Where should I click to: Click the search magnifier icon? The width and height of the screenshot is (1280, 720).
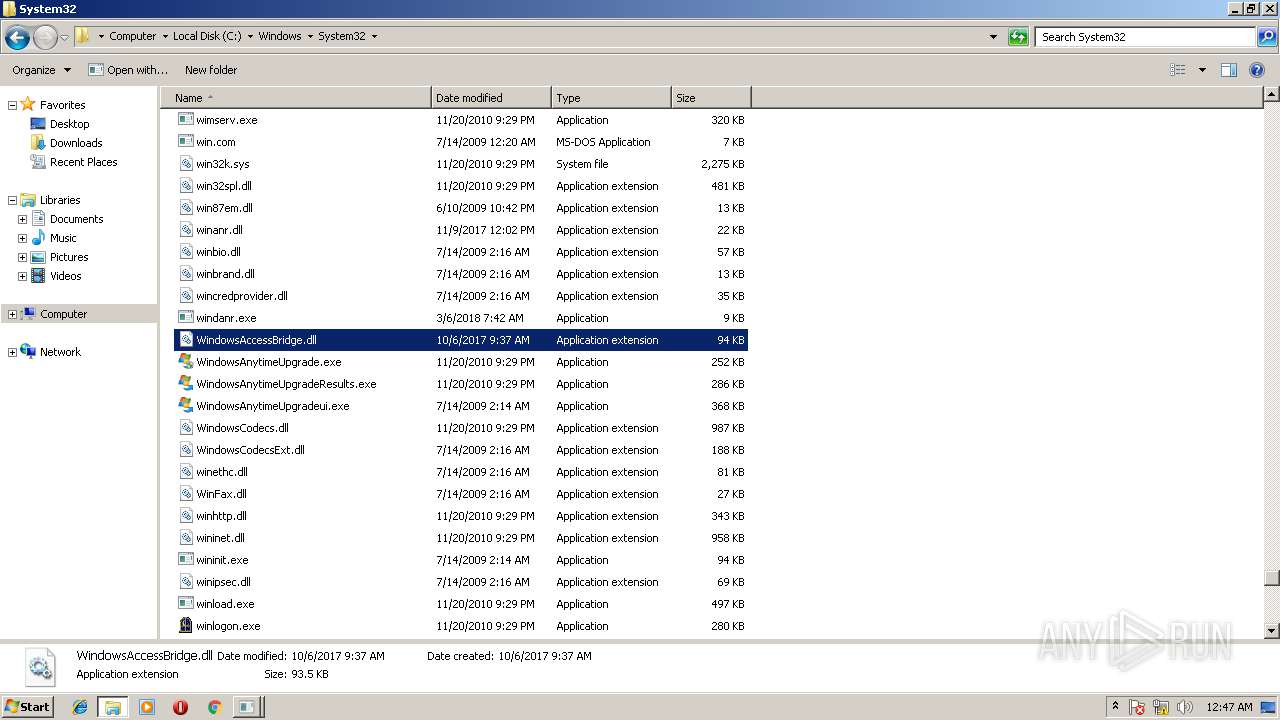(1266, 37)
